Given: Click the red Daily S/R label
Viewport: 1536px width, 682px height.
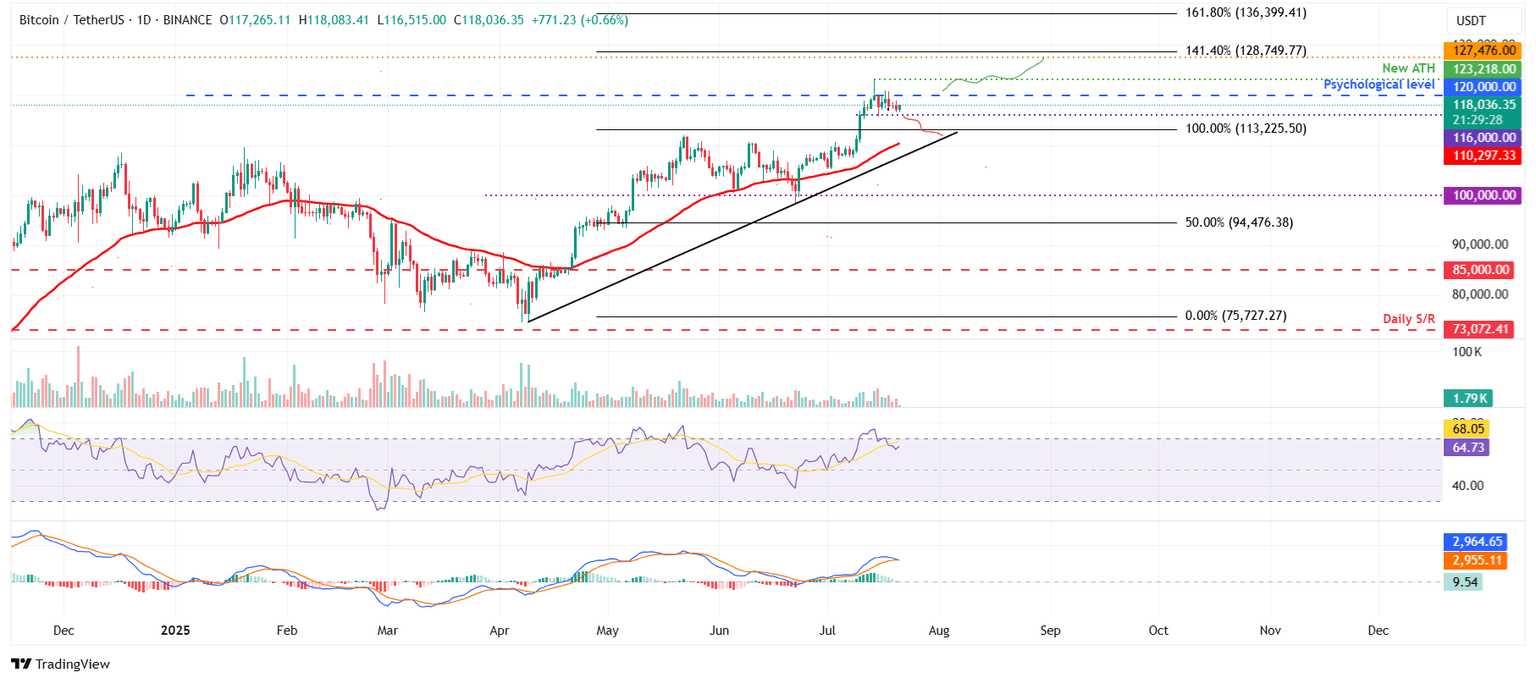Looking at the screenshot, I should [x=1407, y=318].
